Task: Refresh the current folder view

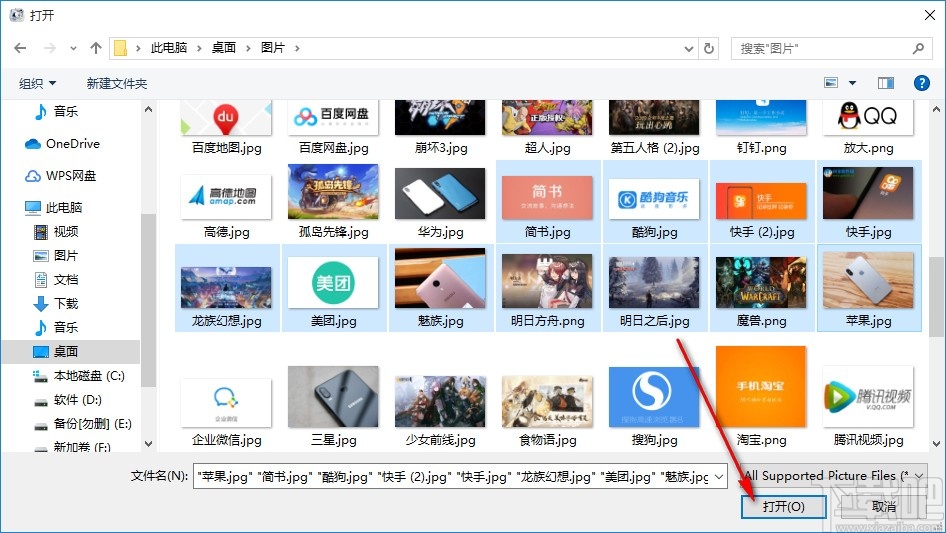Action: 710,48
